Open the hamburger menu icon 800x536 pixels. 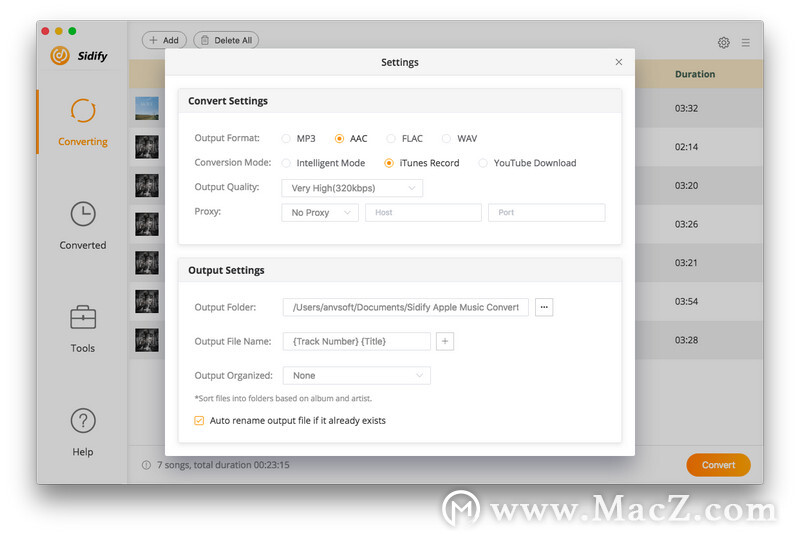tap(745, 42)
